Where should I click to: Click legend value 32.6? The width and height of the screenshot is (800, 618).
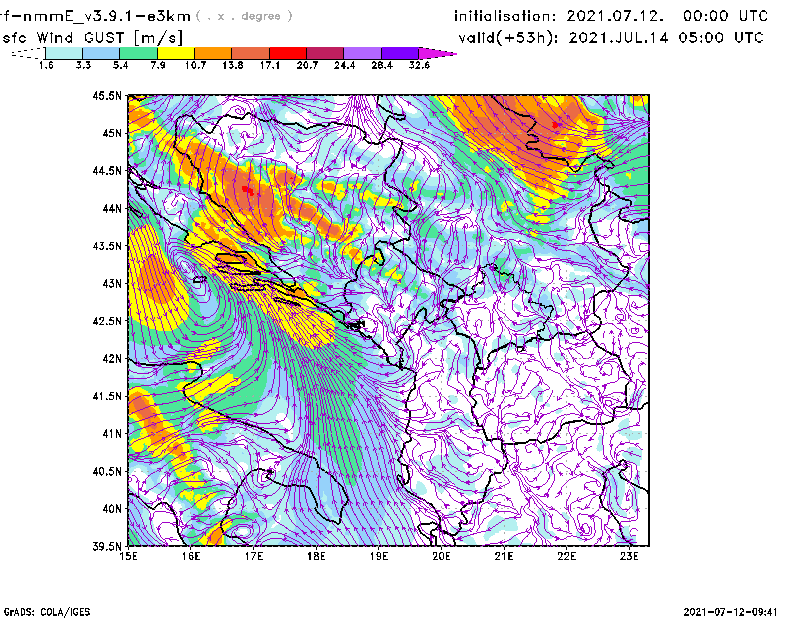point(419,65)
